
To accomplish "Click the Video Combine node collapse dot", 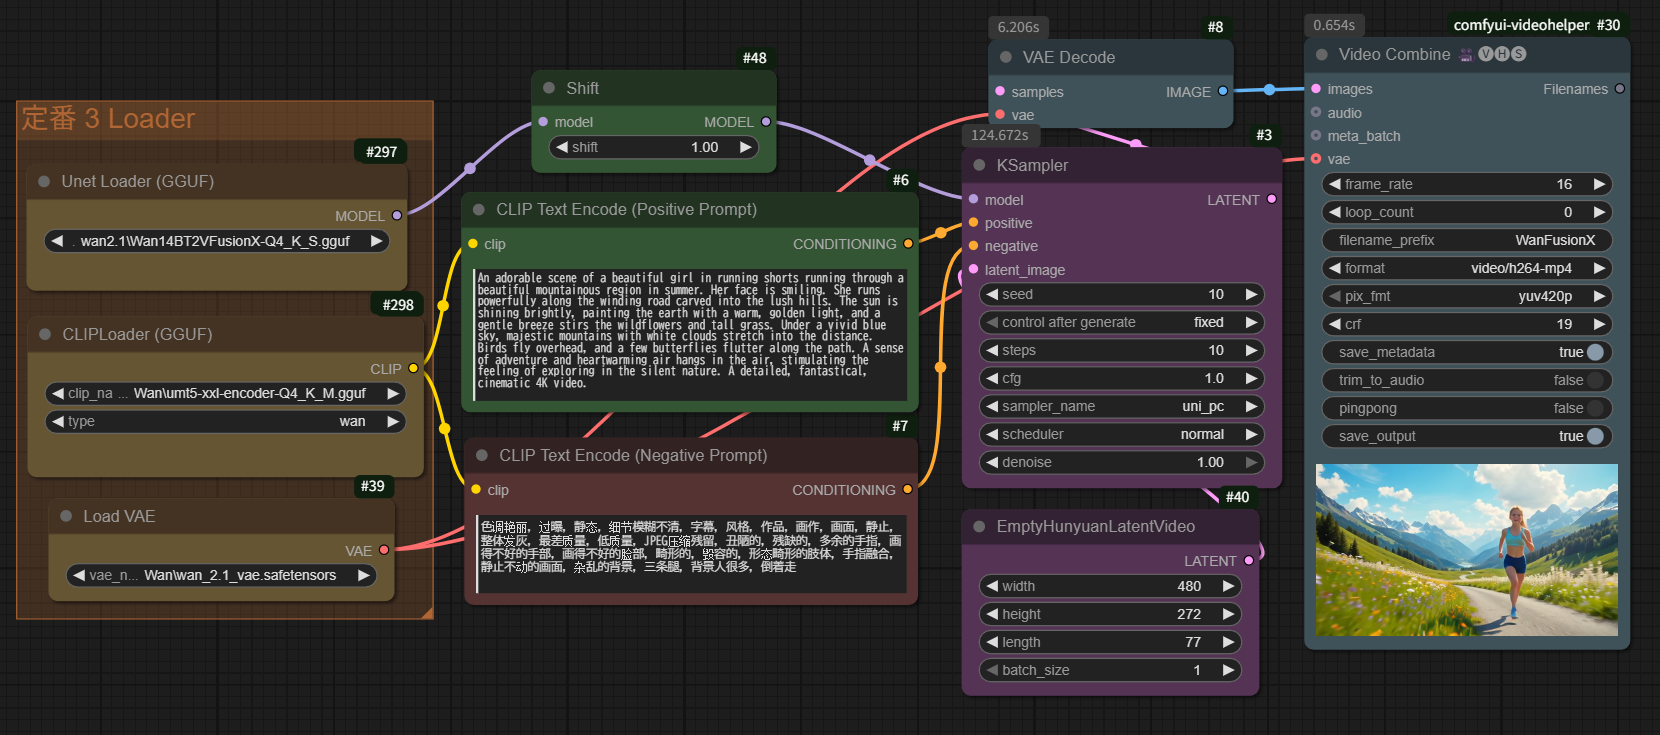I will (x=1322, y=55).
